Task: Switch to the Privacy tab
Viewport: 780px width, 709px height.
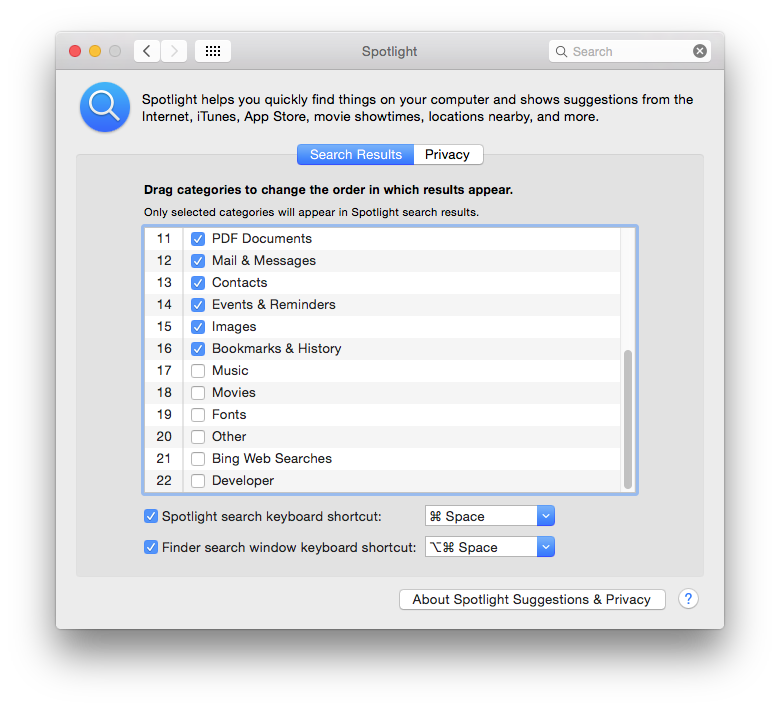Action: click(448, 154)
